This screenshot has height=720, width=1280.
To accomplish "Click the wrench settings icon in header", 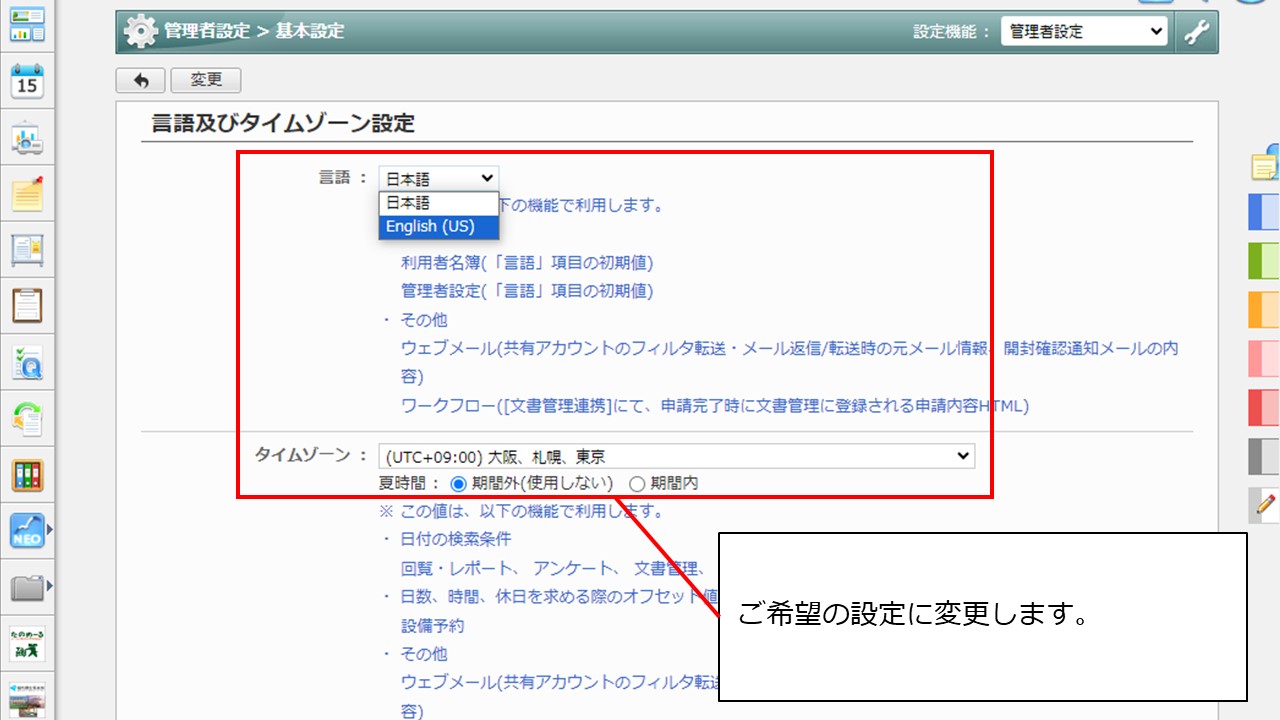I will [1196, 31].
